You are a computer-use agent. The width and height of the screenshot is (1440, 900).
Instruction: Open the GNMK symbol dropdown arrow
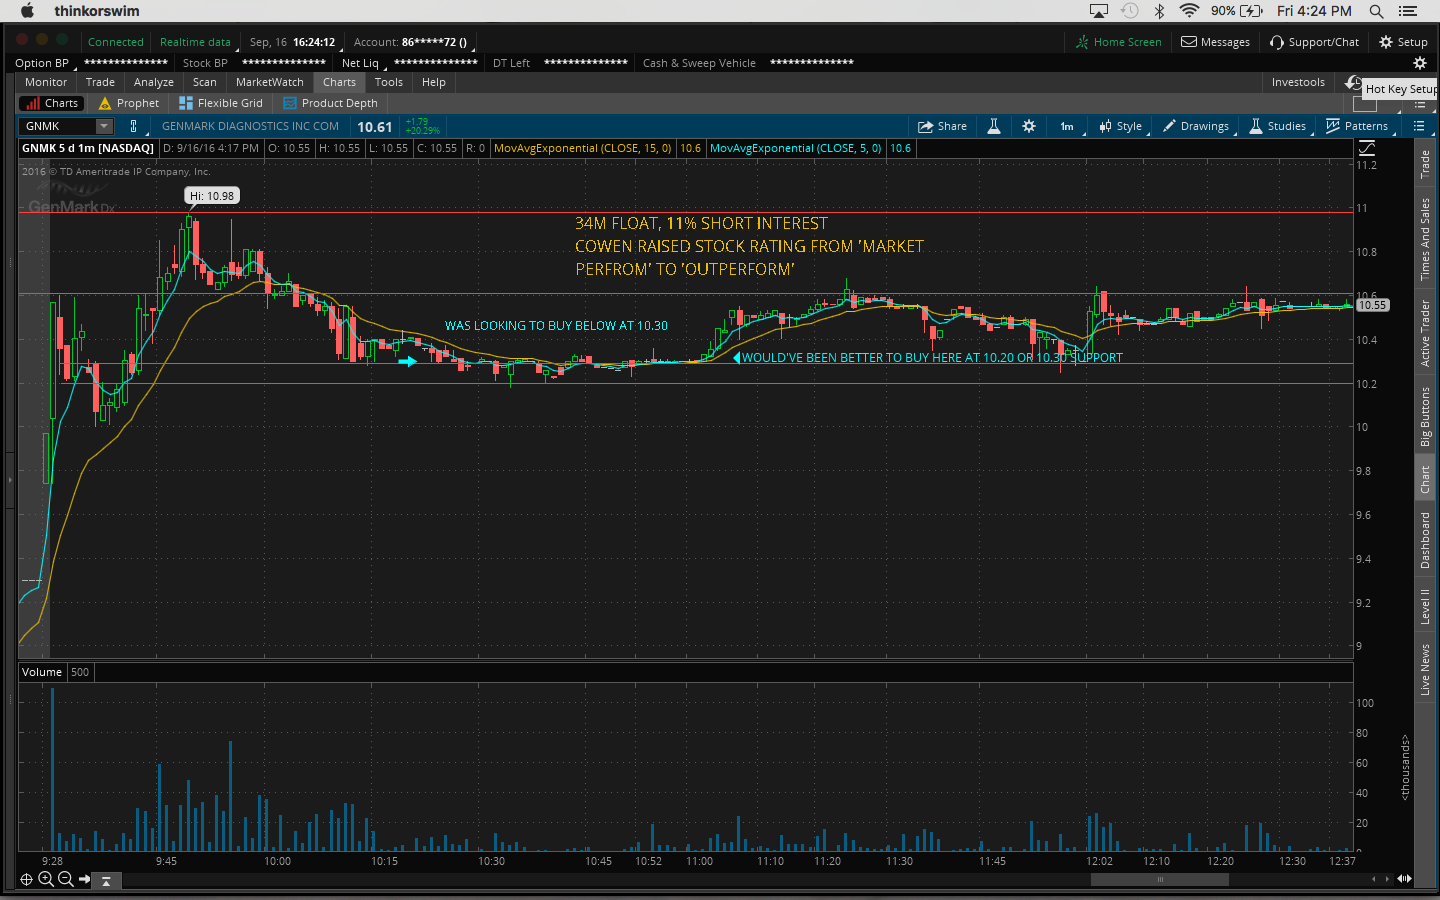pyautogui.click(x=104, y=126)
